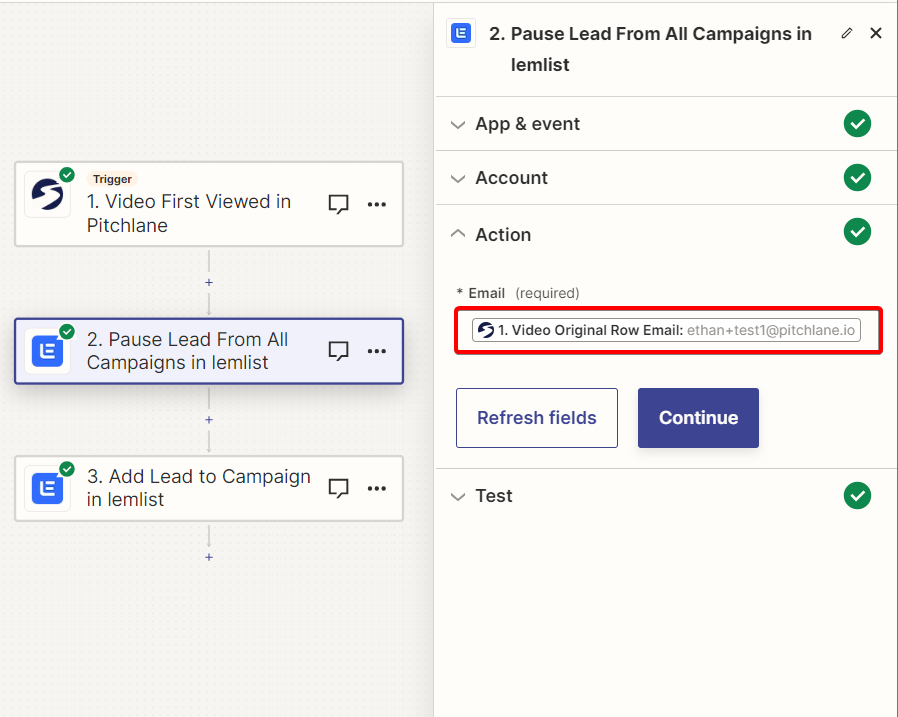This screenshot has width=898, height=717.
Task: Open more options for Add Lead to Campaign step
Action: click(x=376, y=488)
